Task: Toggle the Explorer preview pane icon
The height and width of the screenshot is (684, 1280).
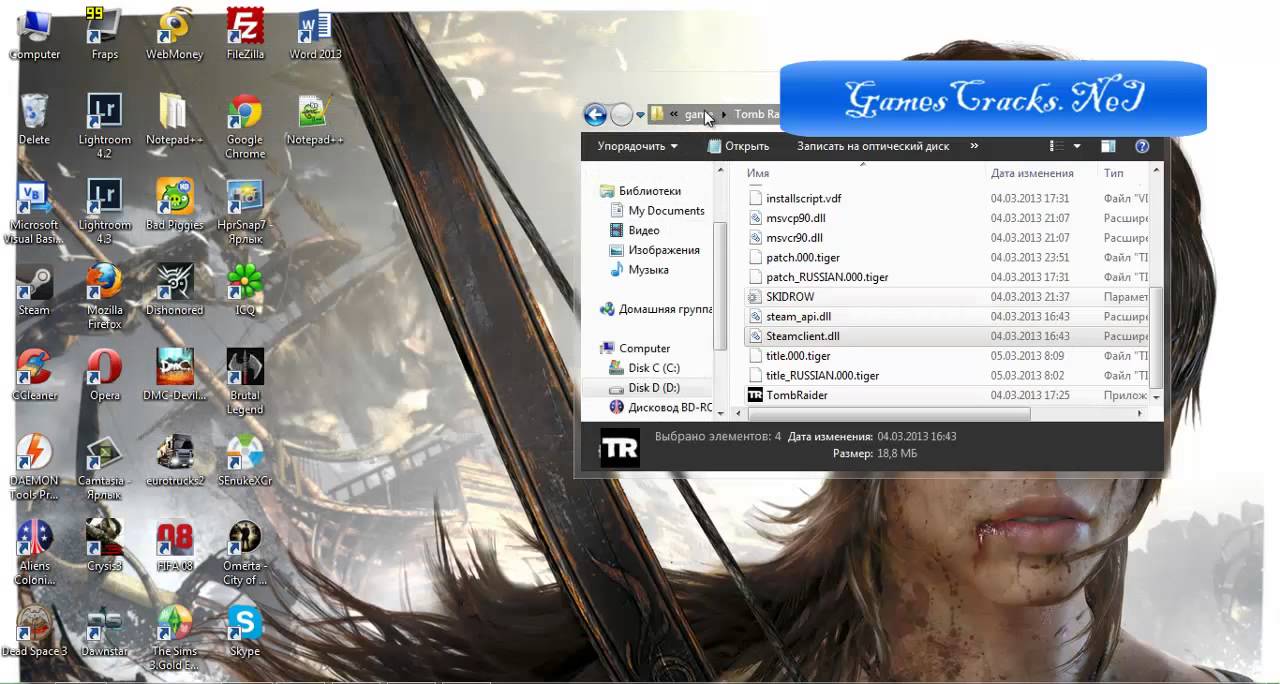Action: point(1108,146)
